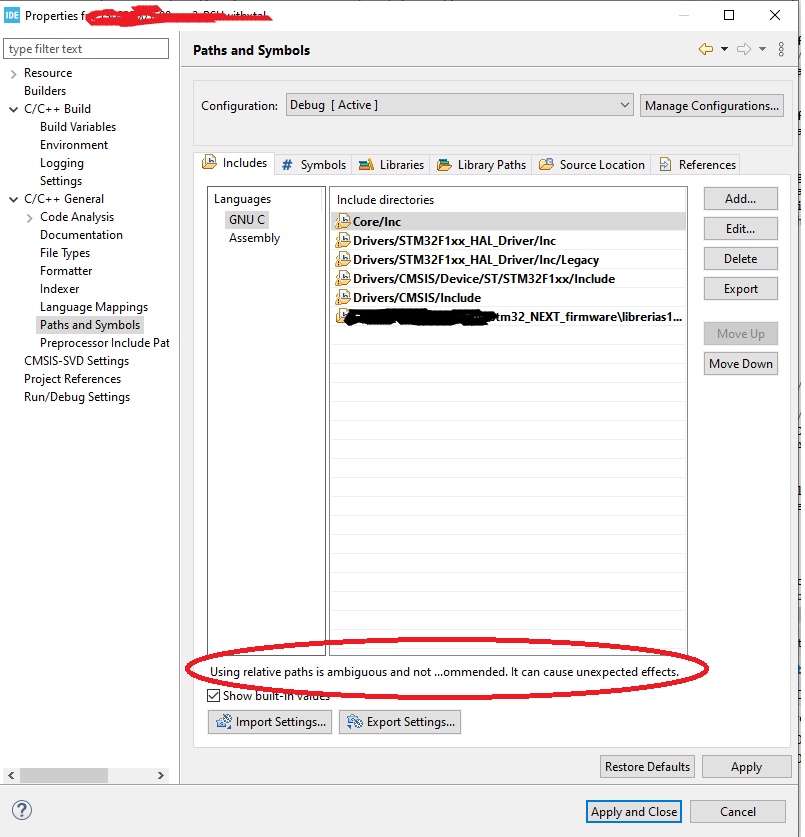Viewport: 805px width, 837px height.
Task: Click icon beside Drivers/CMSIS/Include entry
Action: (x=343, y=297)
